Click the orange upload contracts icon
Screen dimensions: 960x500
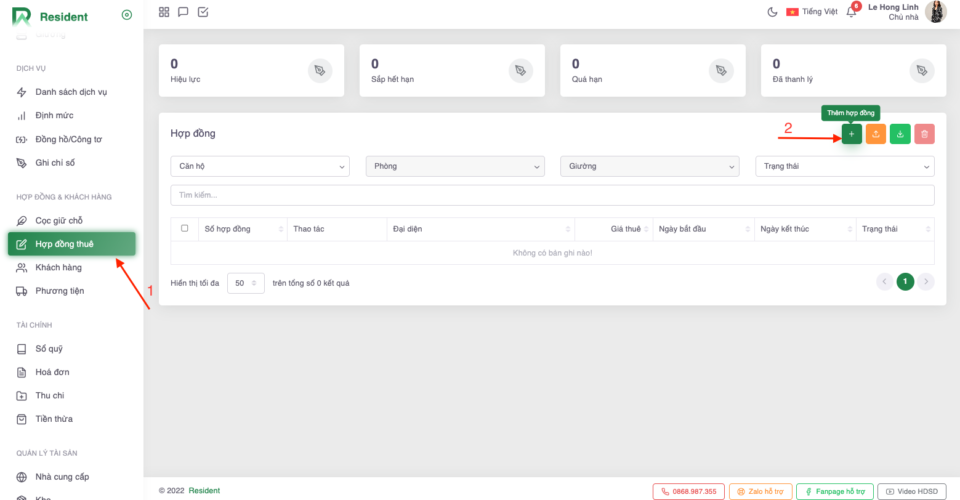(x=876, y=134)
